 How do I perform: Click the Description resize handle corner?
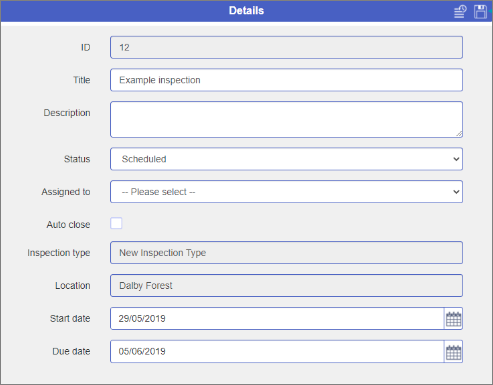(x=459, y=134)
